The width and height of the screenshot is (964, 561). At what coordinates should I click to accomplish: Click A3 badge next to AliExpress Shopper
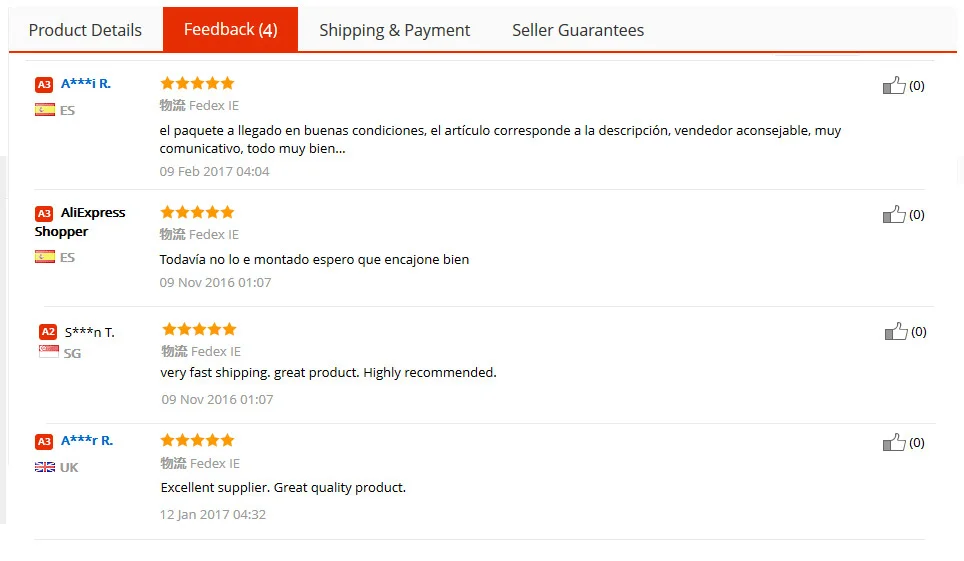click(x=44, y=213)
